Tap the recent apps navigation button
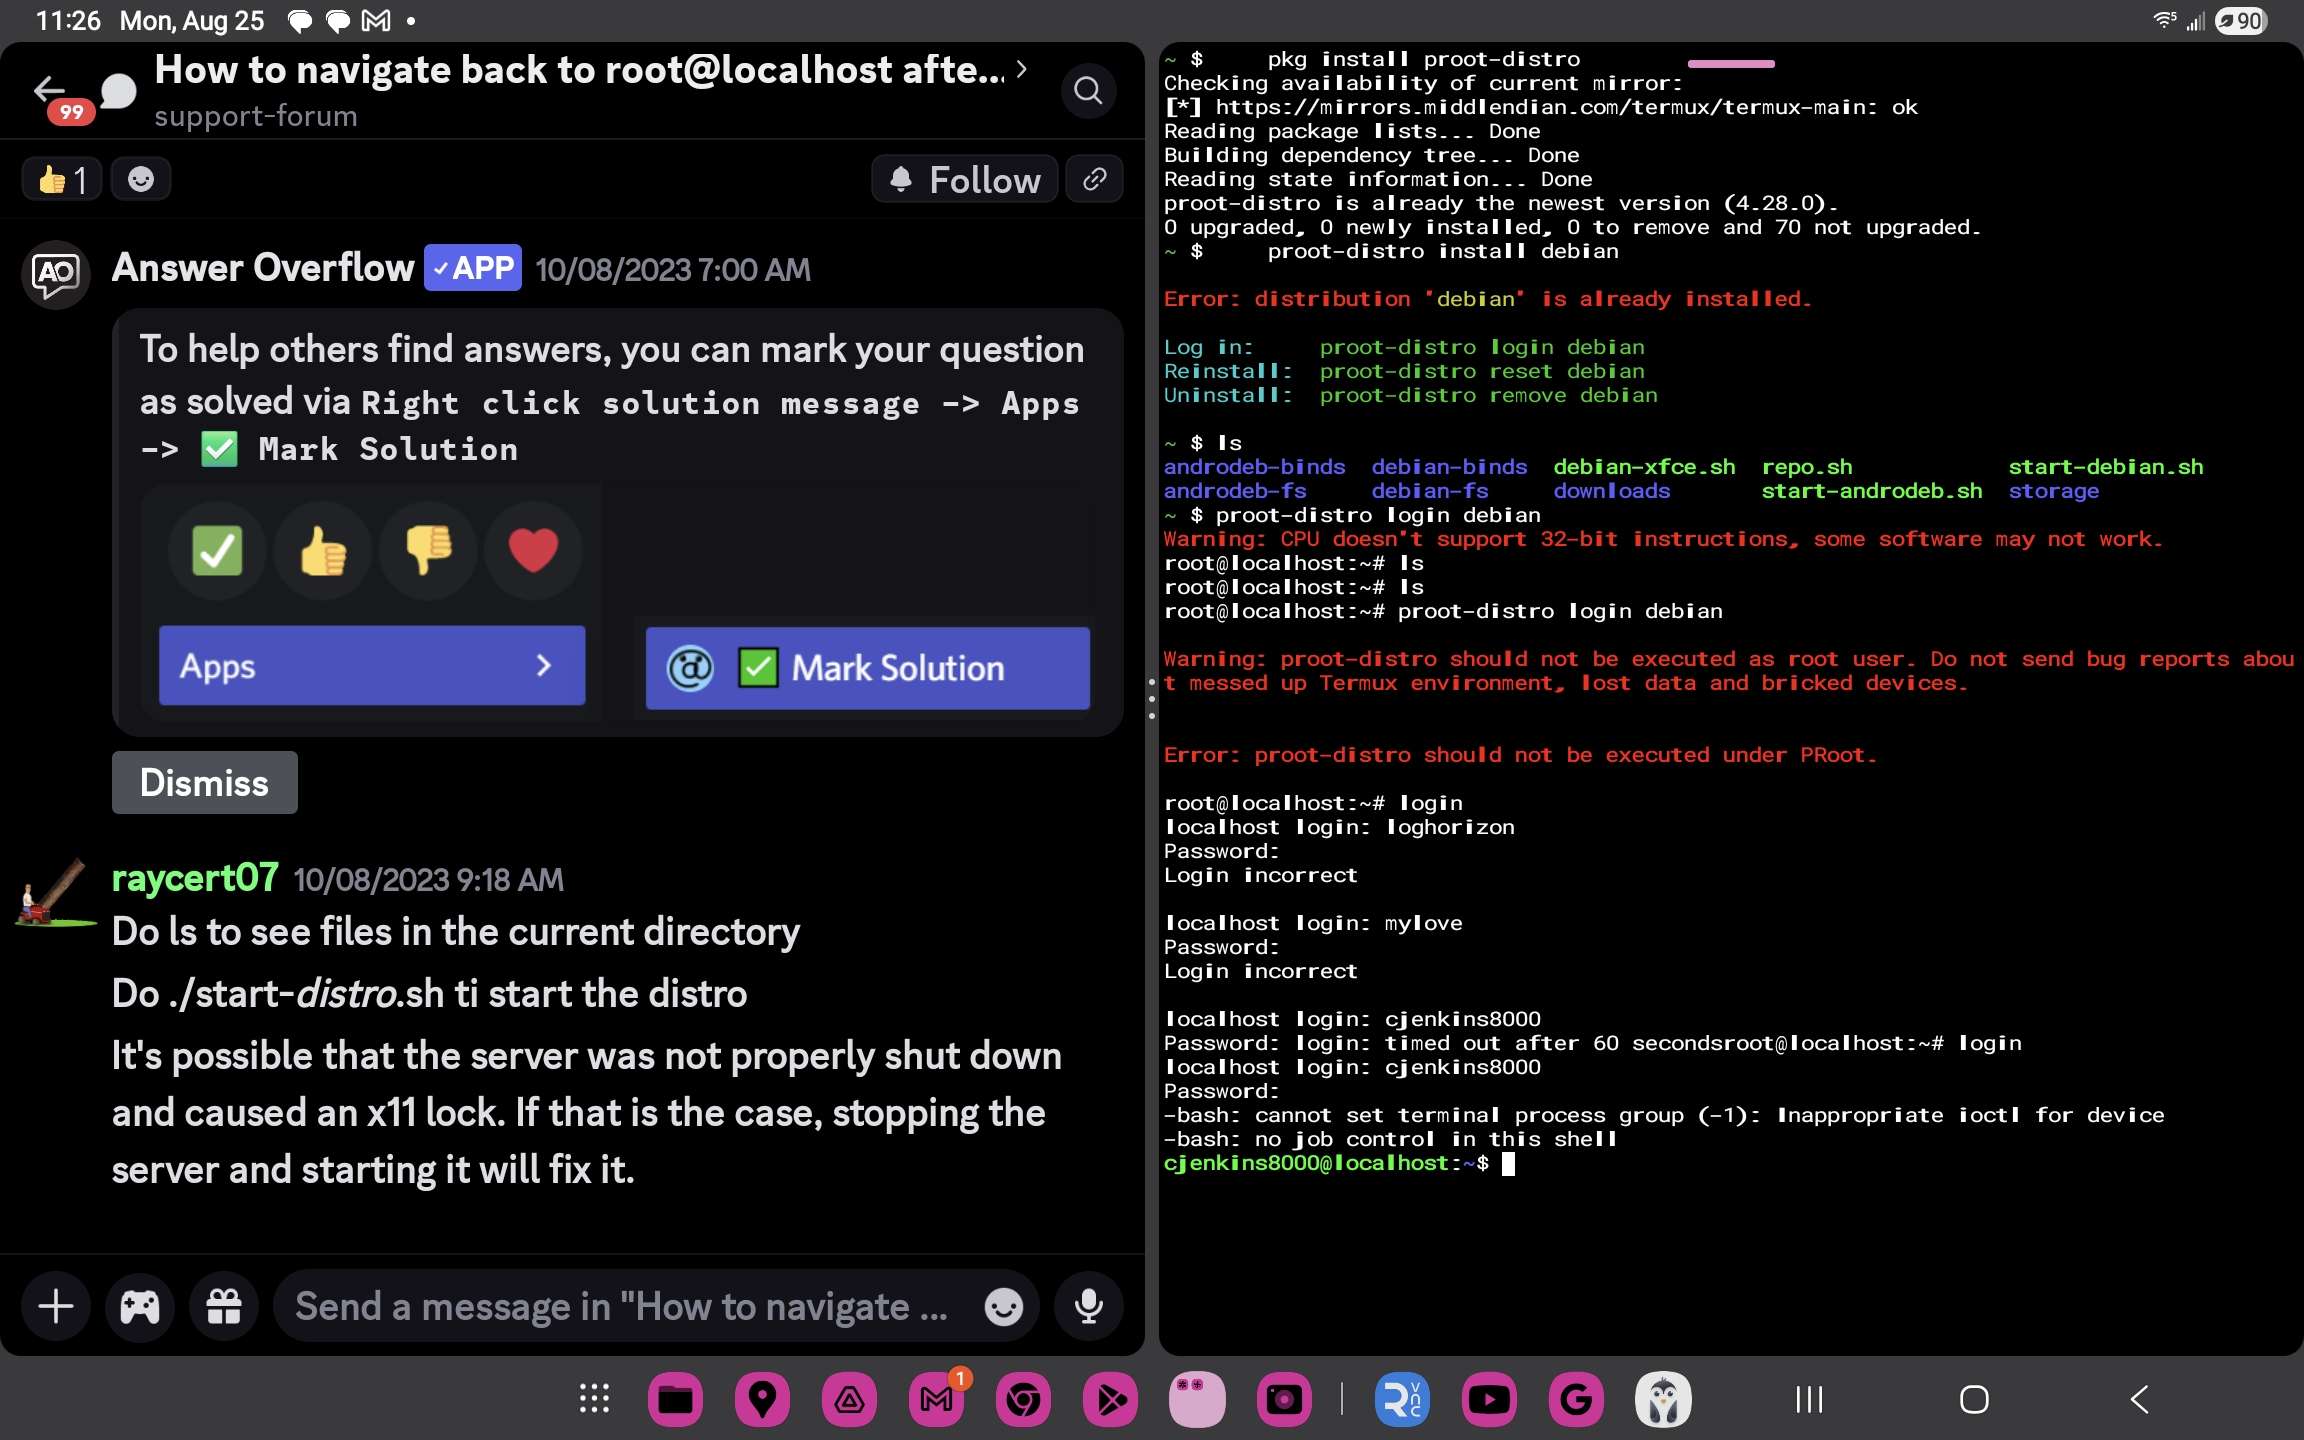 pyautogui.click(x=1809, y=1399)
